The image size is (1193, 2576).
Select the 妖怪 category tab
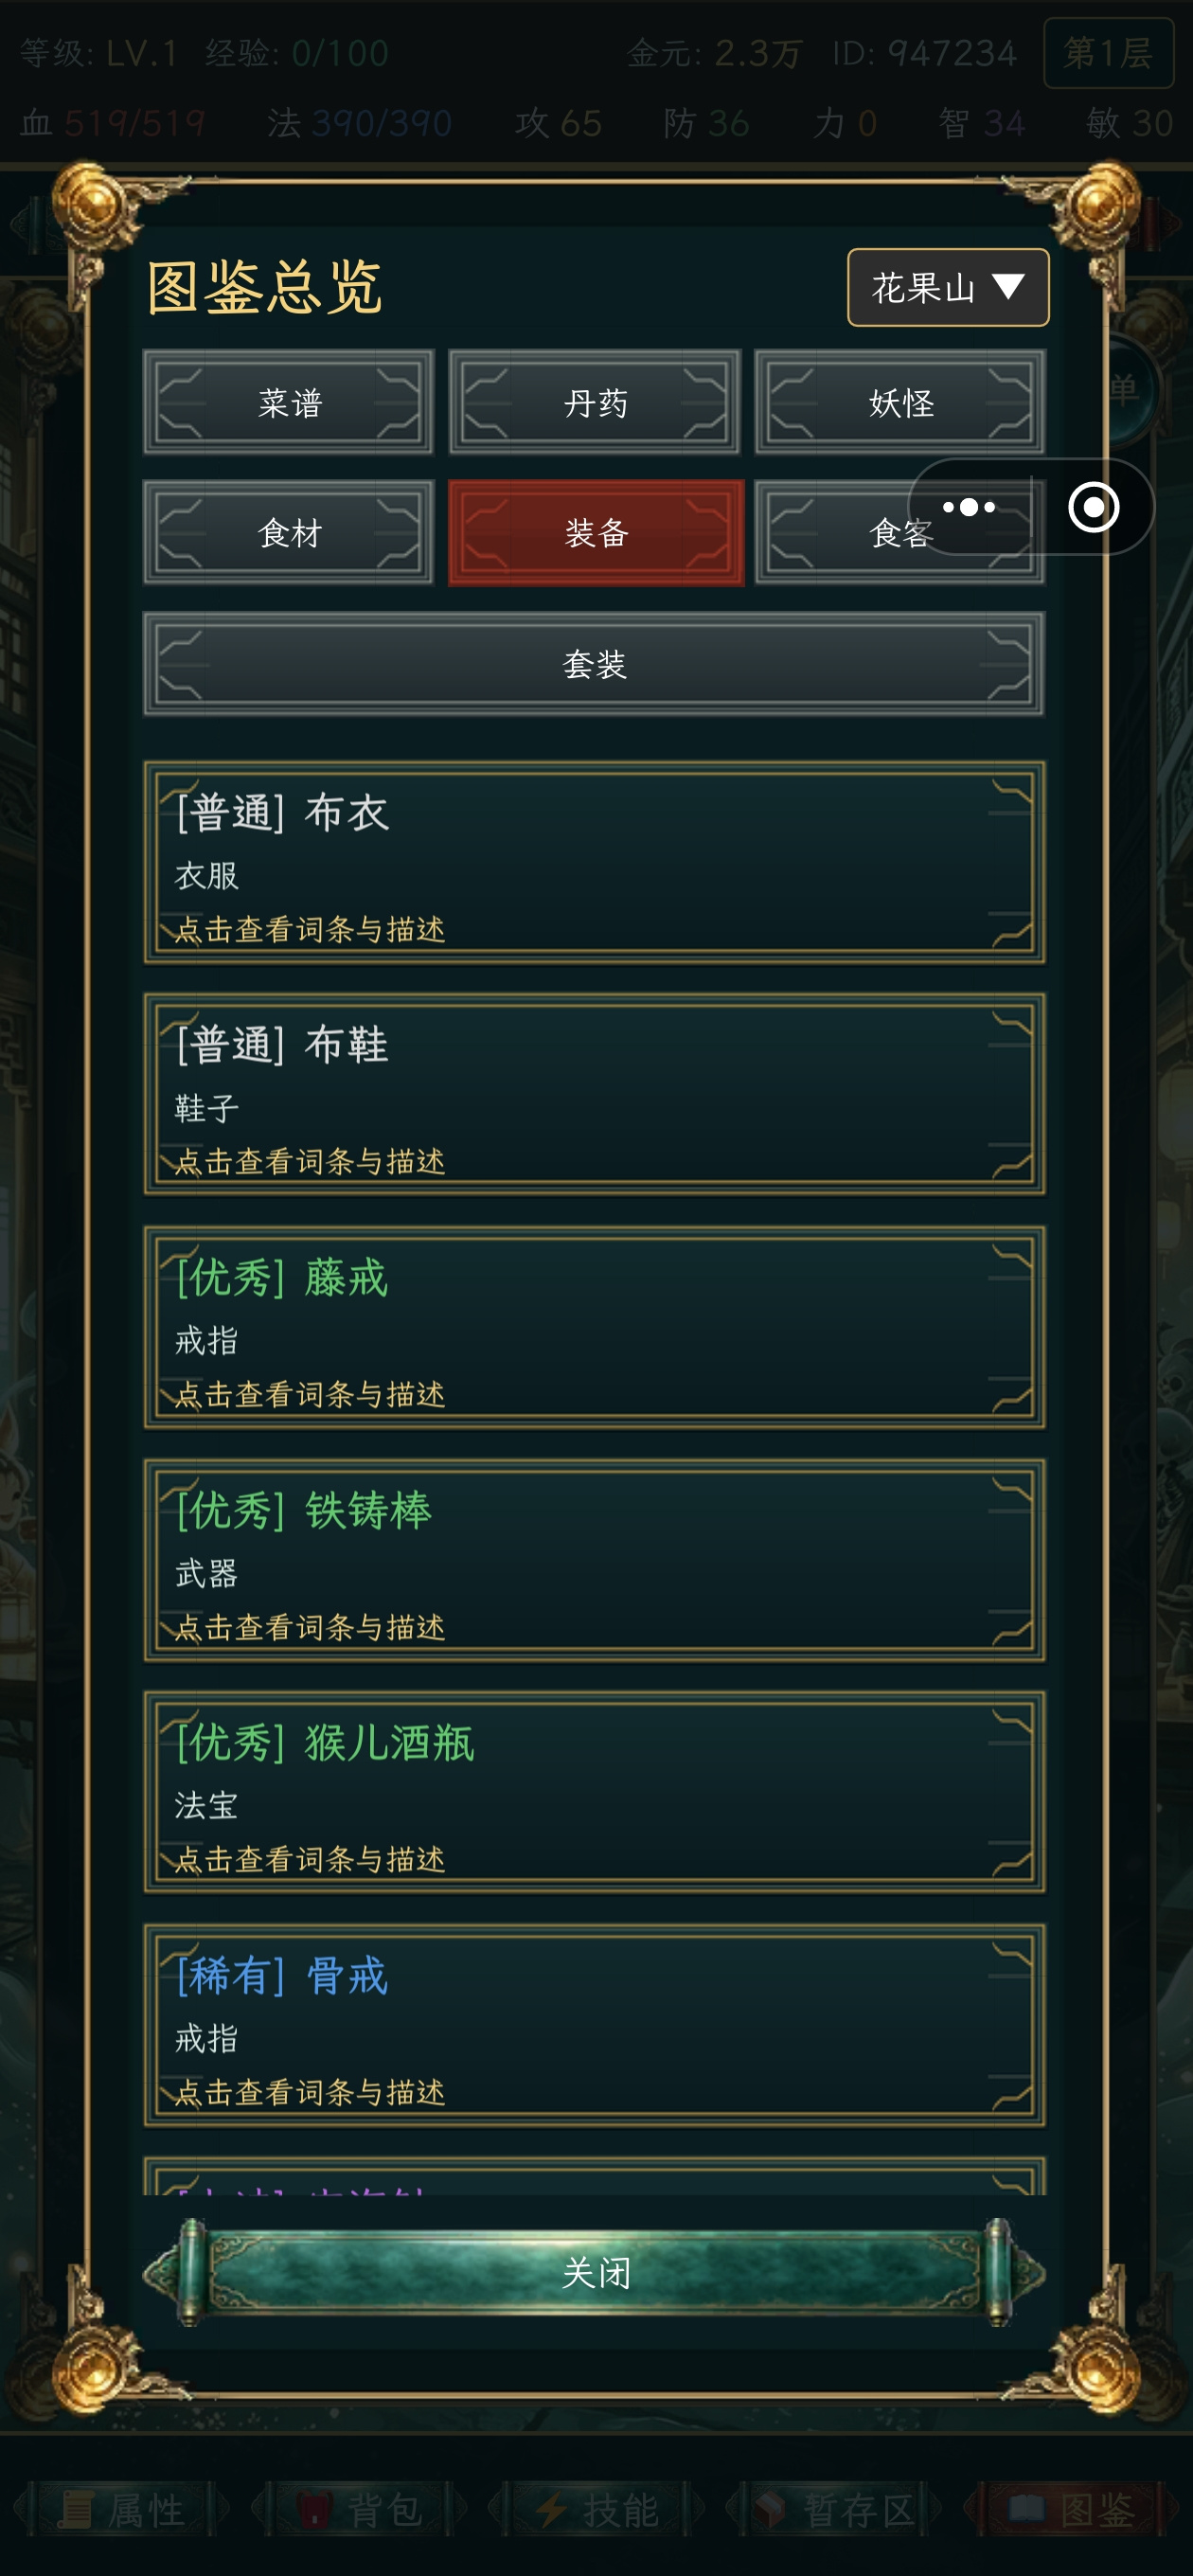900,402
